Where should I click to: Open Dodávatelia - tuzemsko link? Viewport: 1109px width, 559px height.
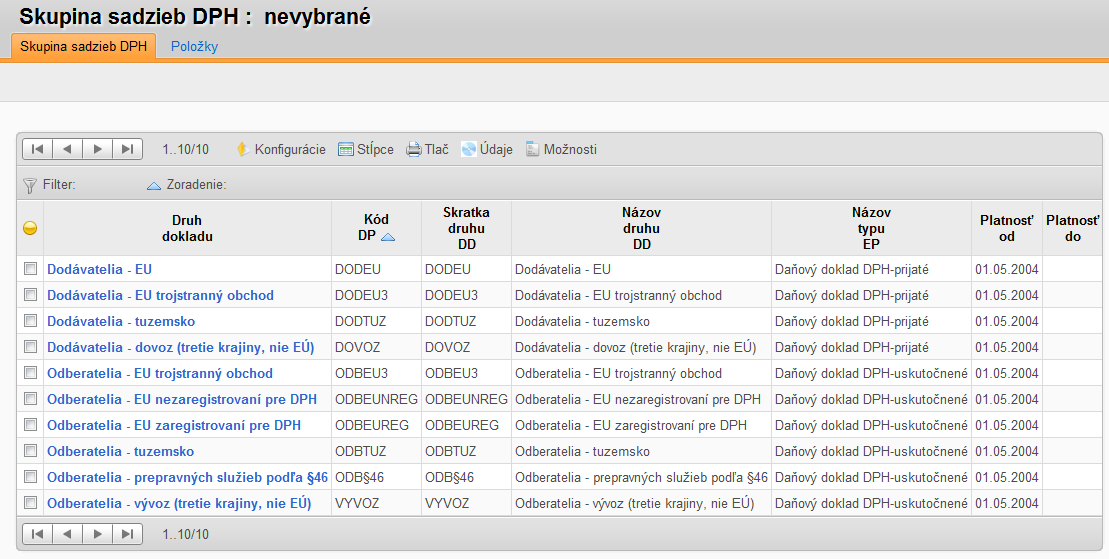coord(121,321)
